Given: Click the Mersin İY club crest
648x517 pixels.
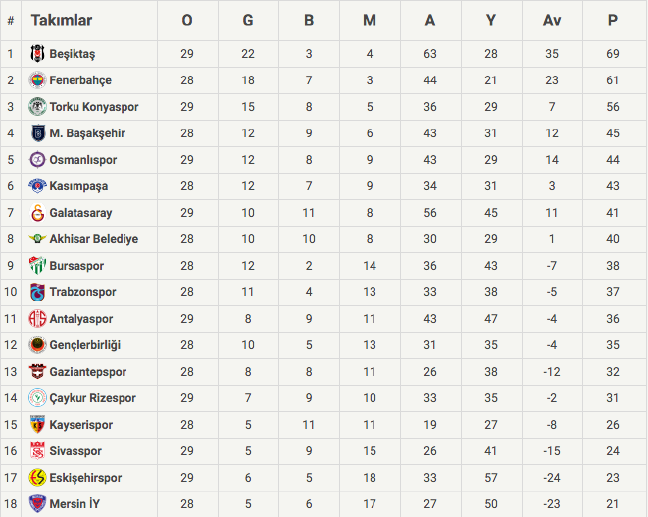Looking at the screenshot, I should (x=37, y=504).
